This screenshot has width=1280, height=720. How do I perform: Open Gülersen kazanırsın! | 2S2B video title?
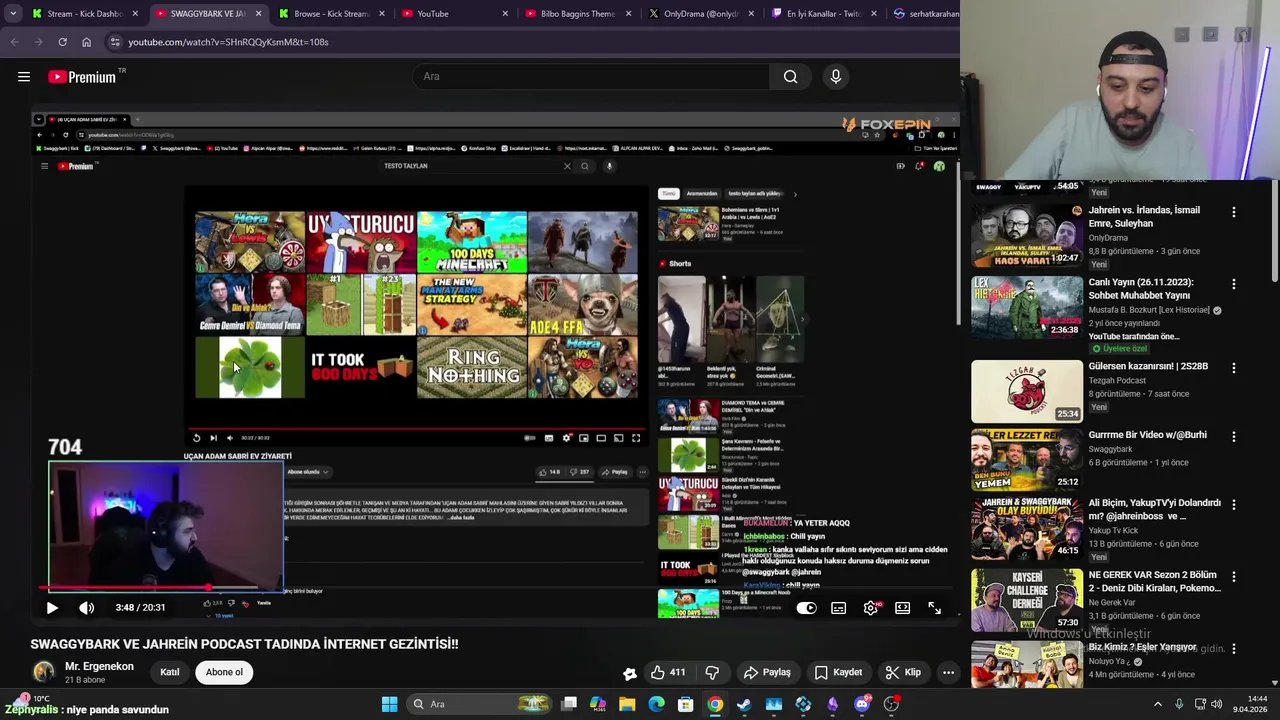click(1148, 367)
